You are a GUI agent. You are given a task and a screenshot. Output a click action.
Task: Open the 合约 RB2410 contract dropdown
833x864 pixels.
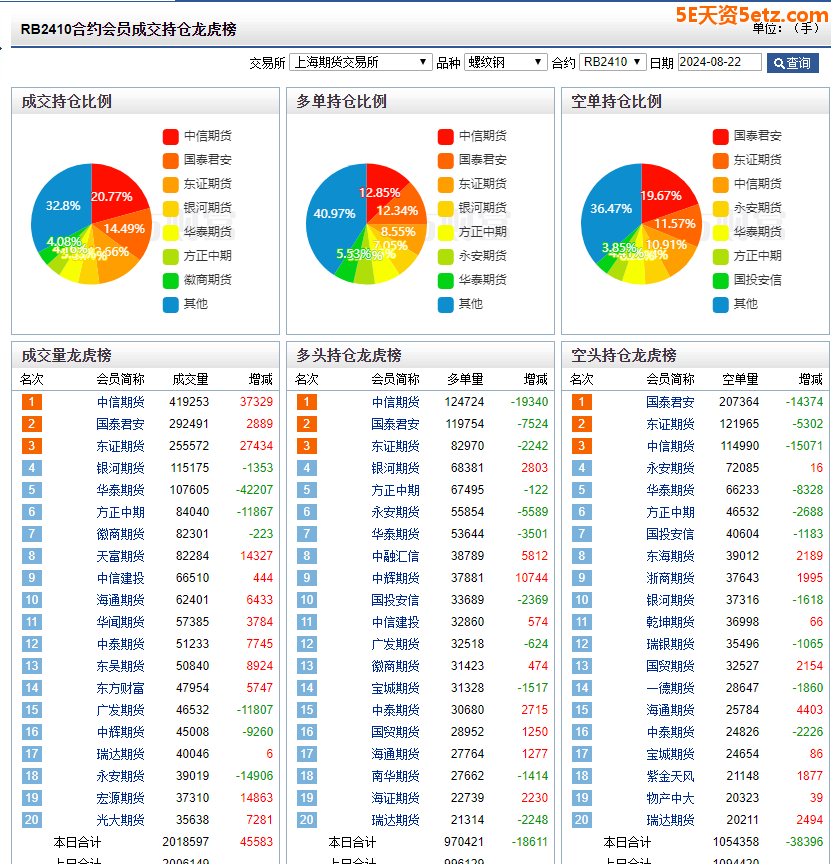point(612,62)
